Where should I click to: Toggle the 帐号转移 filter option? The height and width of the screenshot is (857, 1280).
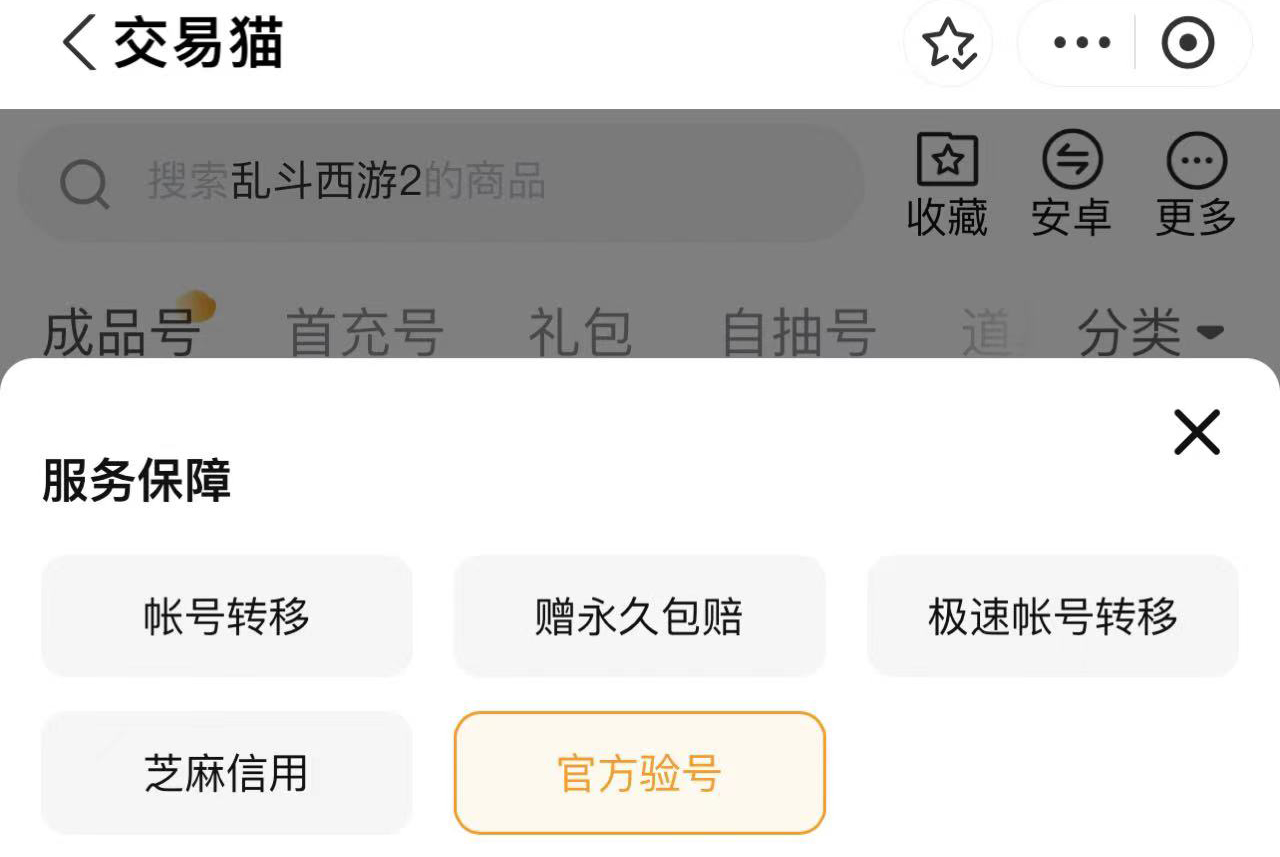[227, 616]
